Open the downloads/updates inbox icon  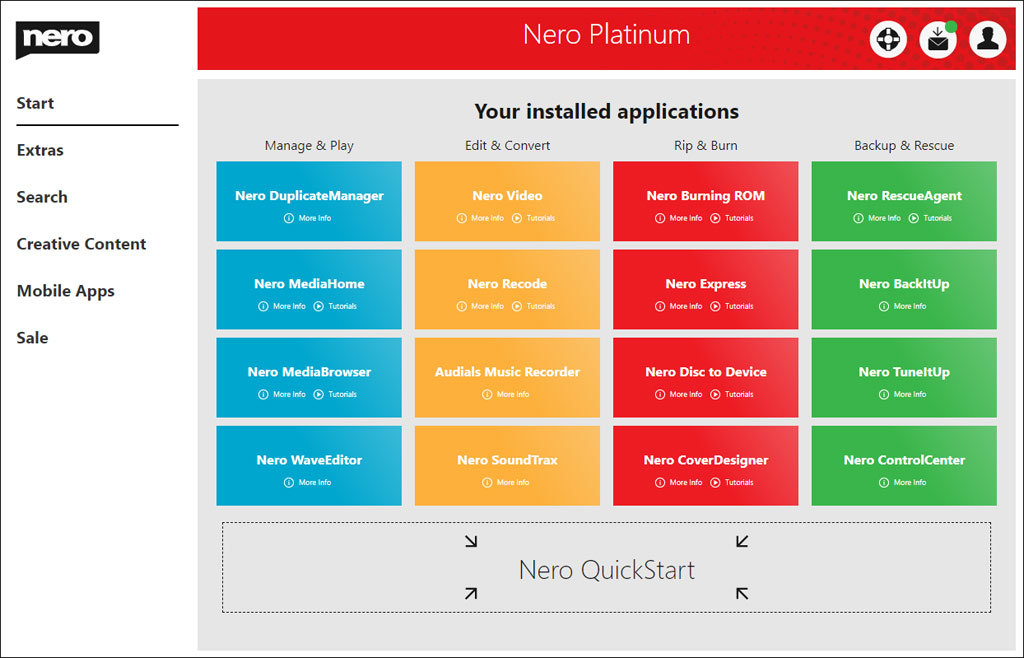[937, 39]
